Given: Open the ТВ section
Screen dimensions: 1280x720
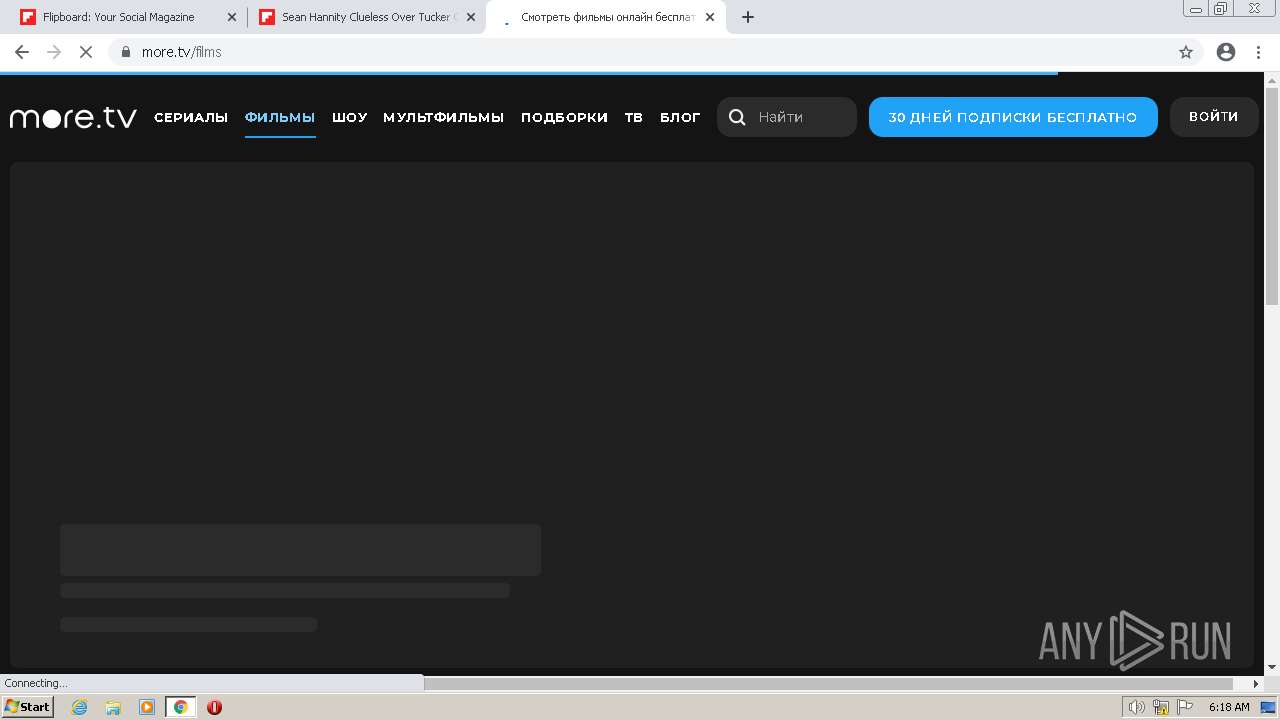Looking at the screenshot, I should point(634,117).
